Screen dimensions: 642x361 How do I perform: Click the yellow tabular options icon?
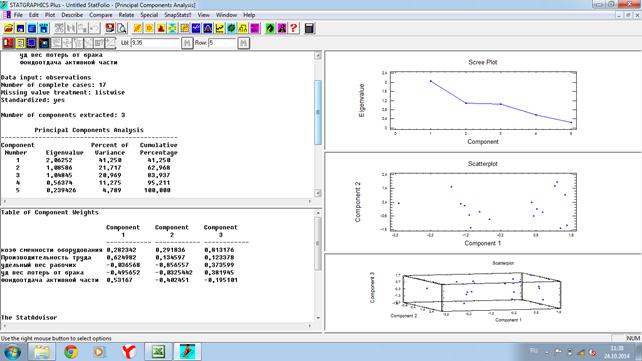(x=20, y=43)
